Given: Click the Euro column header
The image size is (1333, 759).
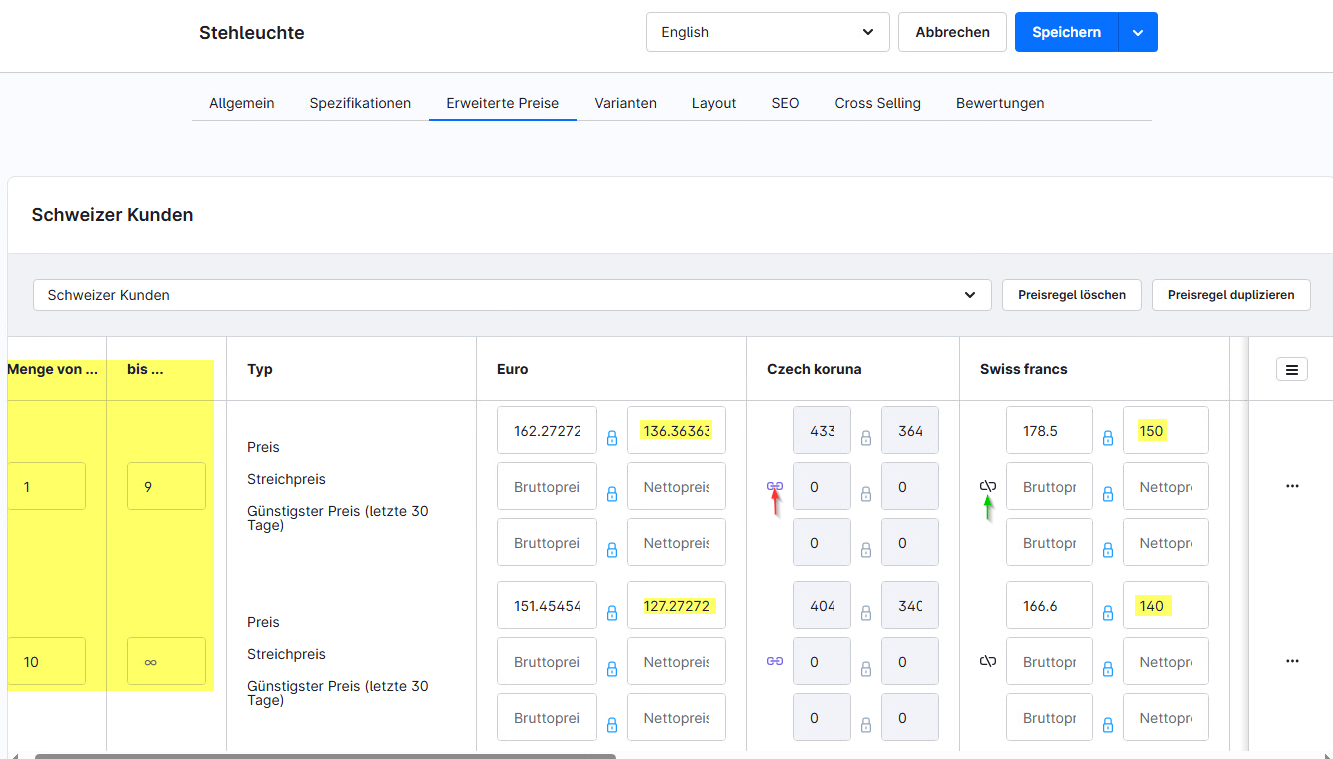Looking at the screenshot, I should pos(514,369).
